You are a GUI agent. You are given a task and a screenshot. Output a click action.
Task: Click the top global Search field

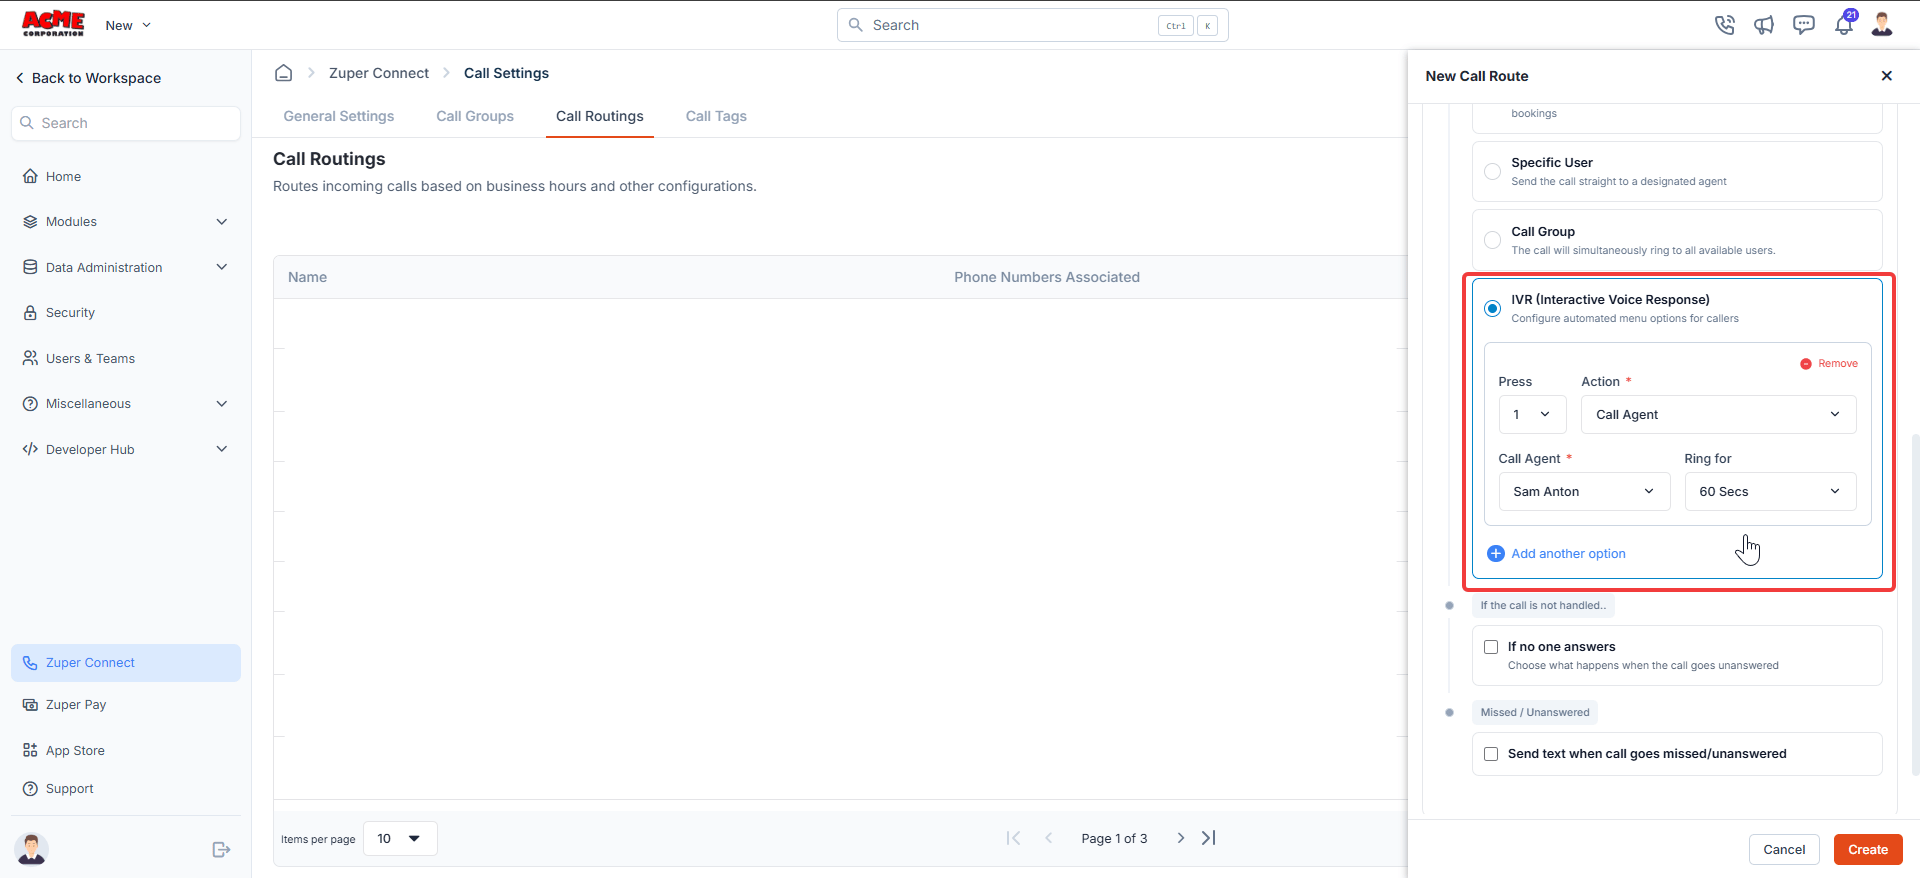[x=1032, y=25]
